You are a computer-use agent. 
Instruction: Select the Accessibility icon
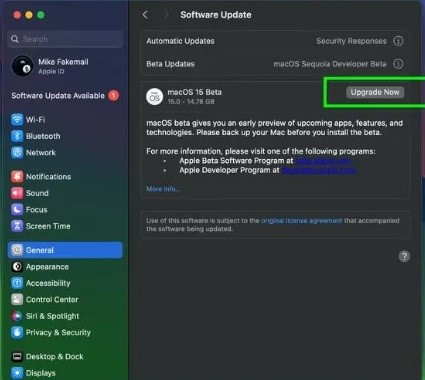pos(17,283)
